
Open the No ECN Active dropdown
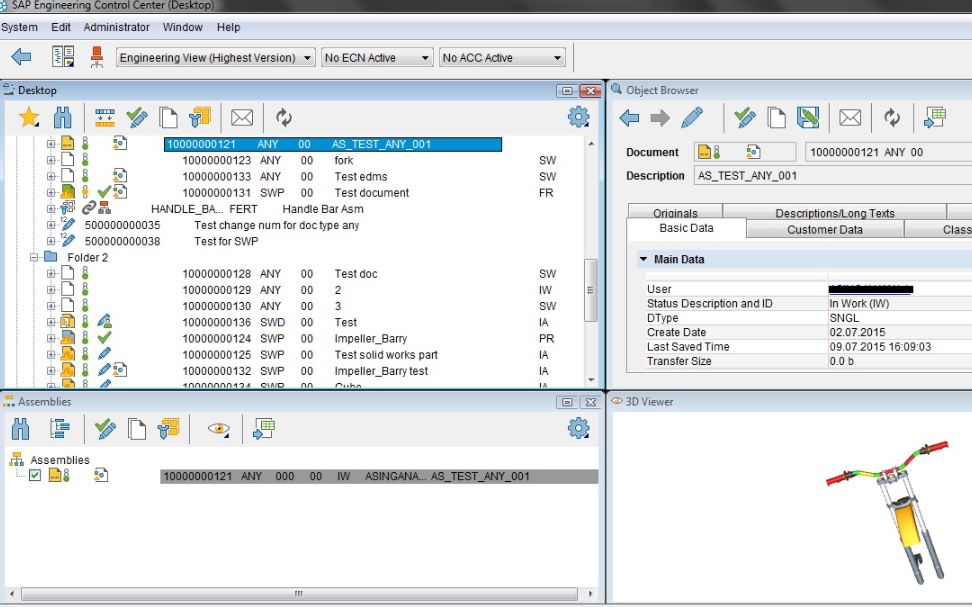(x=376, y=58)
